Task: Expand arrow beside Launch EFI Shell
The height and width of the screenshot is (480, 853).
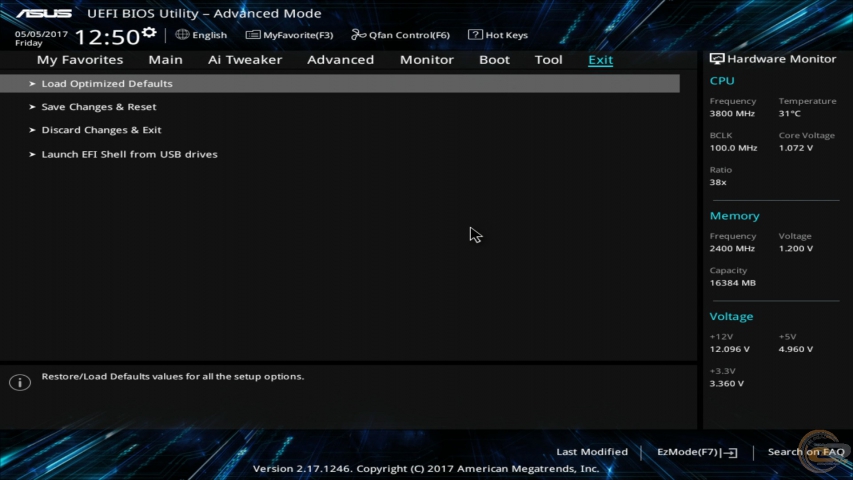Action: point(32,155)
